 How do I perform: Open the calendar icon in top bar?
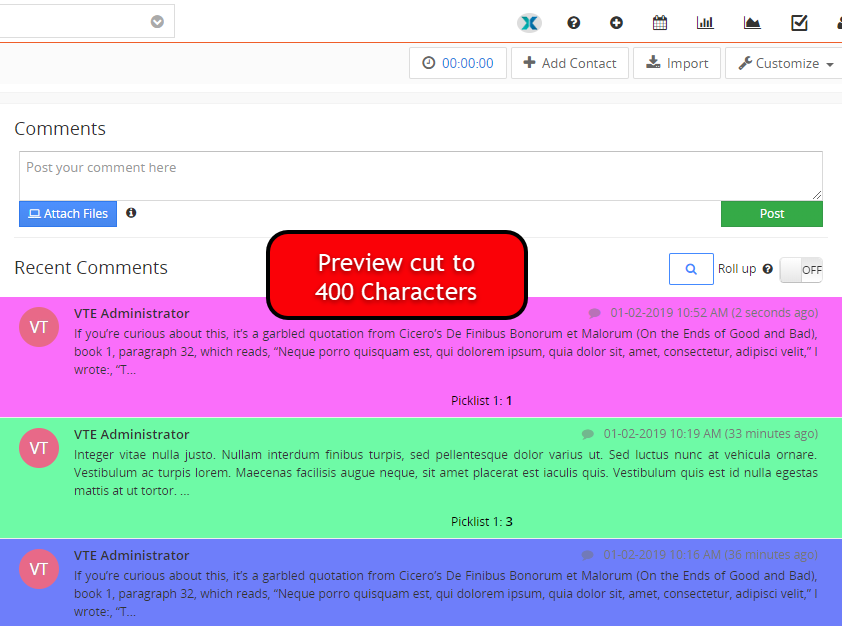click(x=660, y=23)
